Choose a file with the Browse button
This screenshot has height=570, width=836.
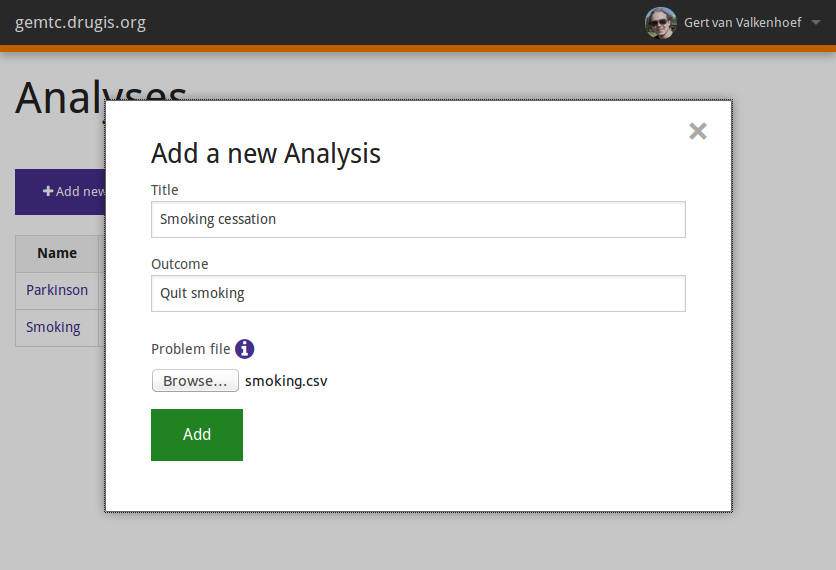click(x=195, y=381)
